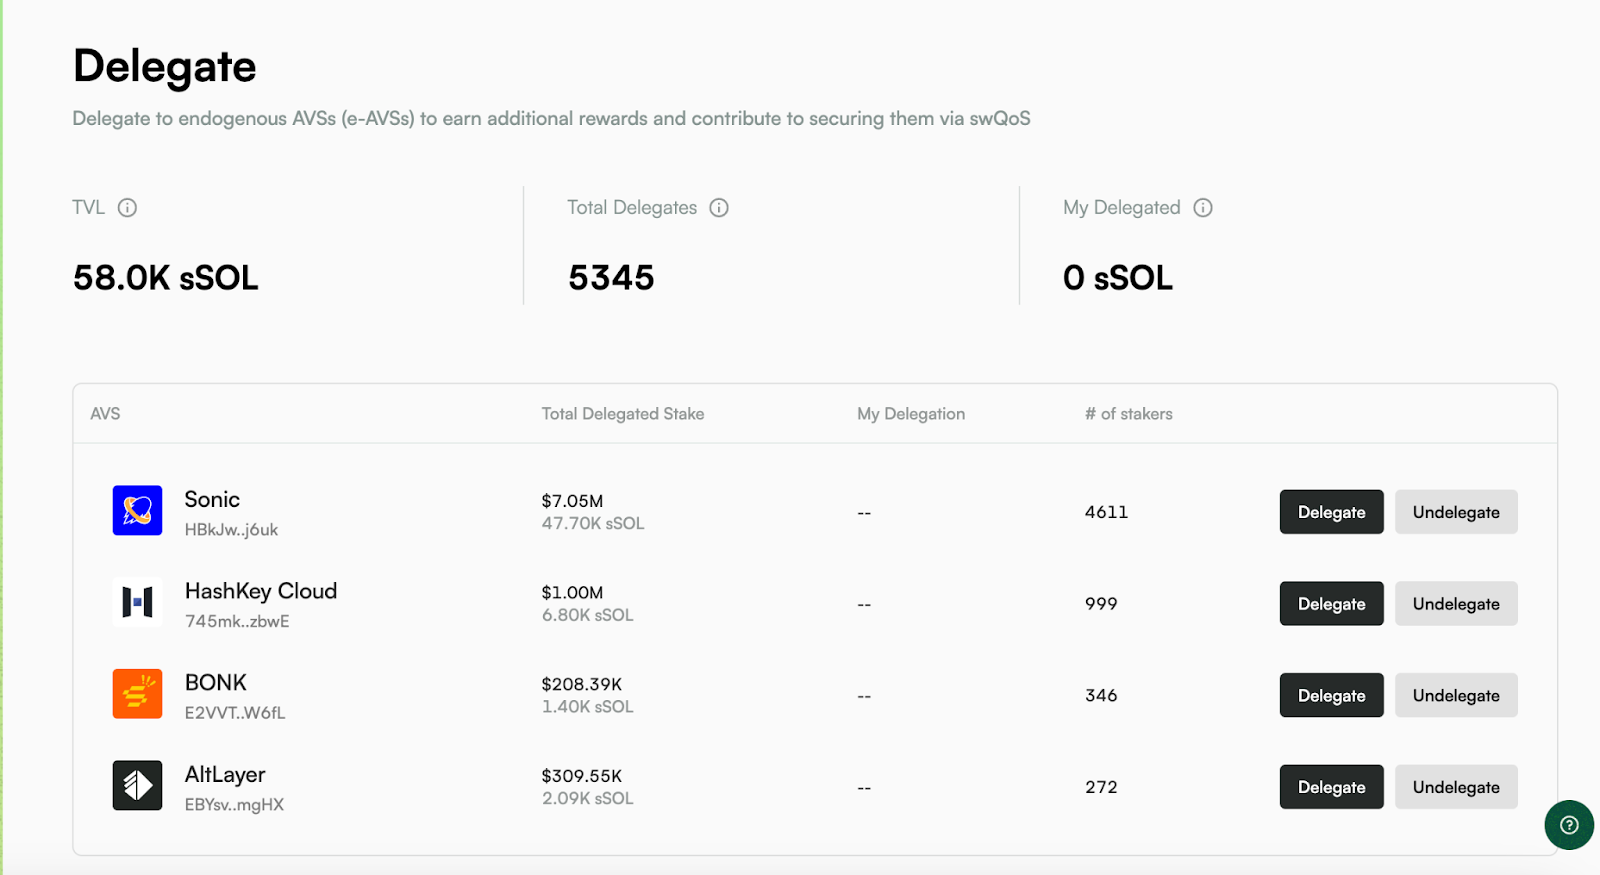The height and width of the screenshot is (875, 1600).
Task: Delegate to Sonic AVS
Action: point(1331,512)
